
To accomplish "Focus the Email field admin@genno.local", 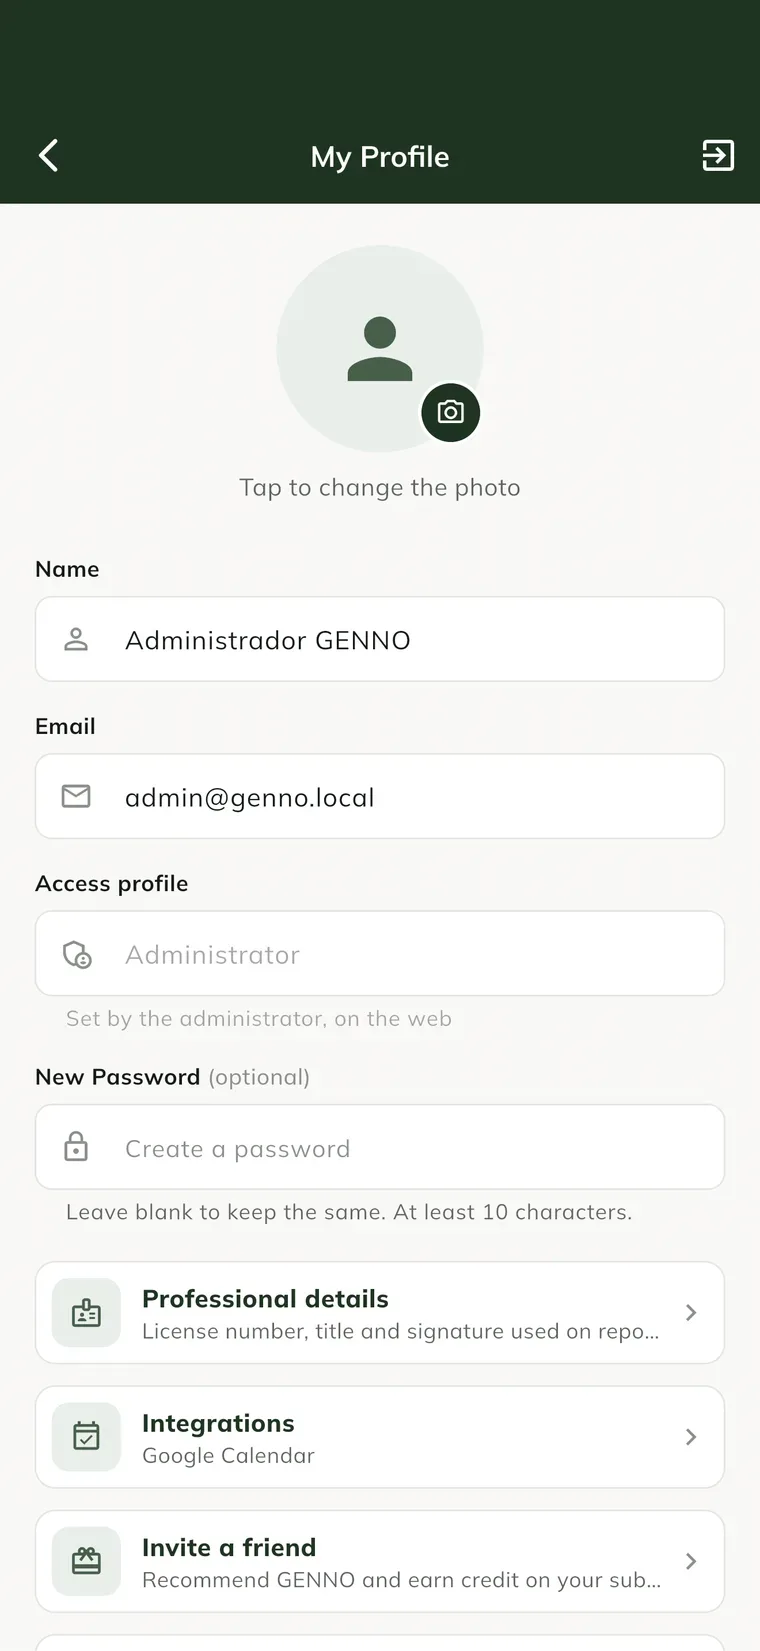I will 380,796.
